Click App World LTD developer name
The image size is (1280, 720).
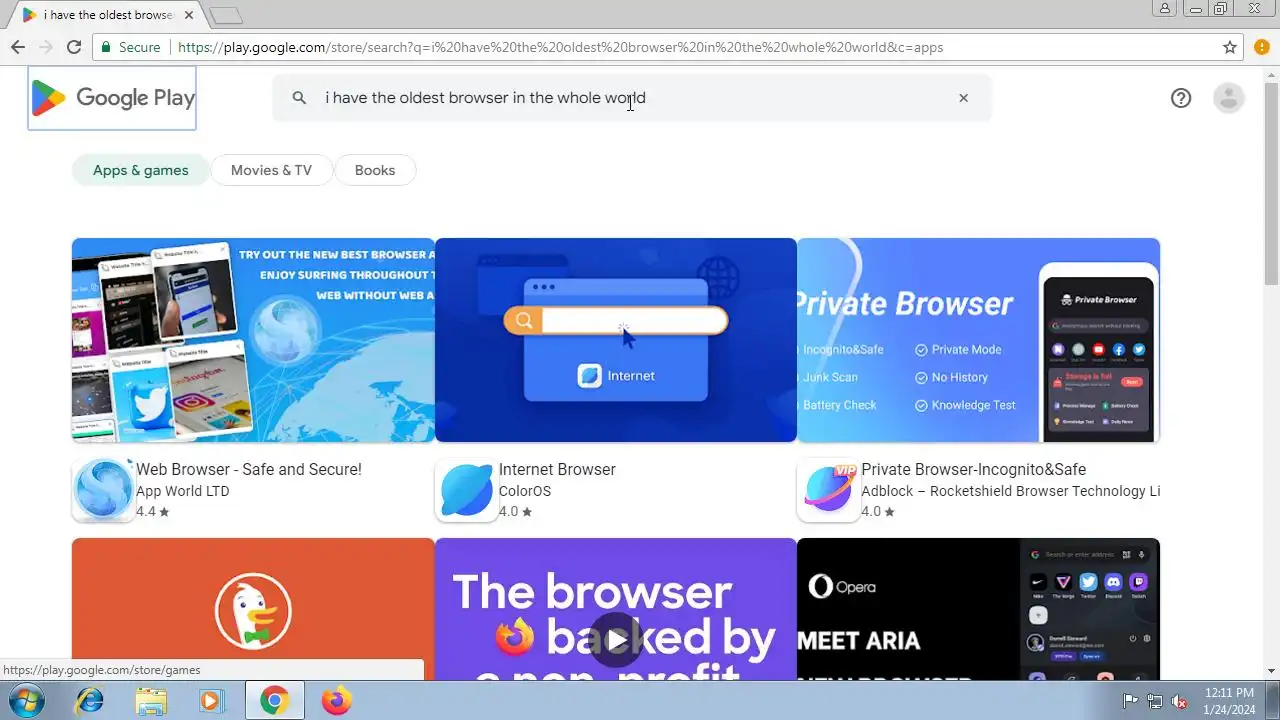pyautogui.click(x=183, y=491)
